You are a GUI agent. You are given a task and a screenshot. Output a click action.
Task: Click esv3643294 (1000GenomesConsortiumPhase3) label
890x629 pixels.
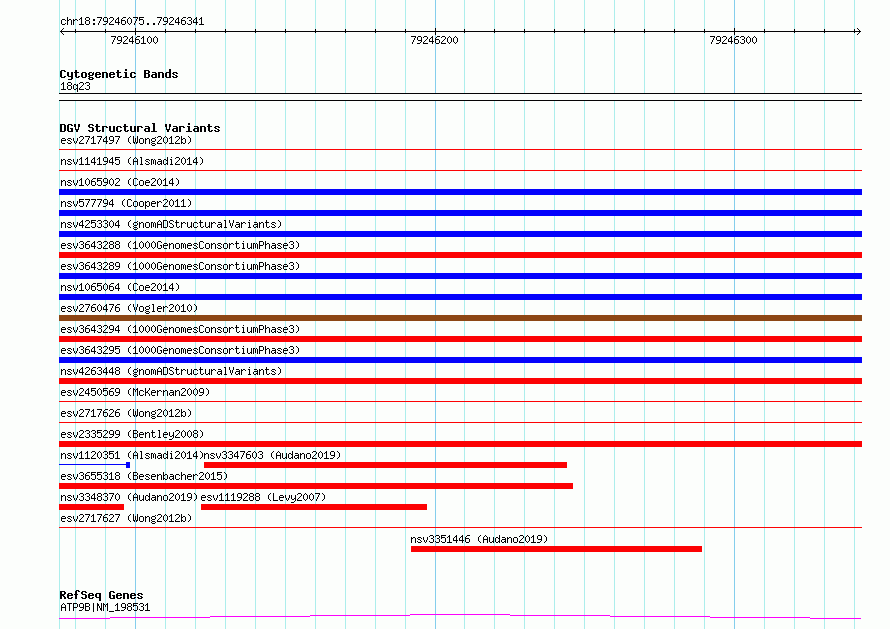click(x=180, y=329)
